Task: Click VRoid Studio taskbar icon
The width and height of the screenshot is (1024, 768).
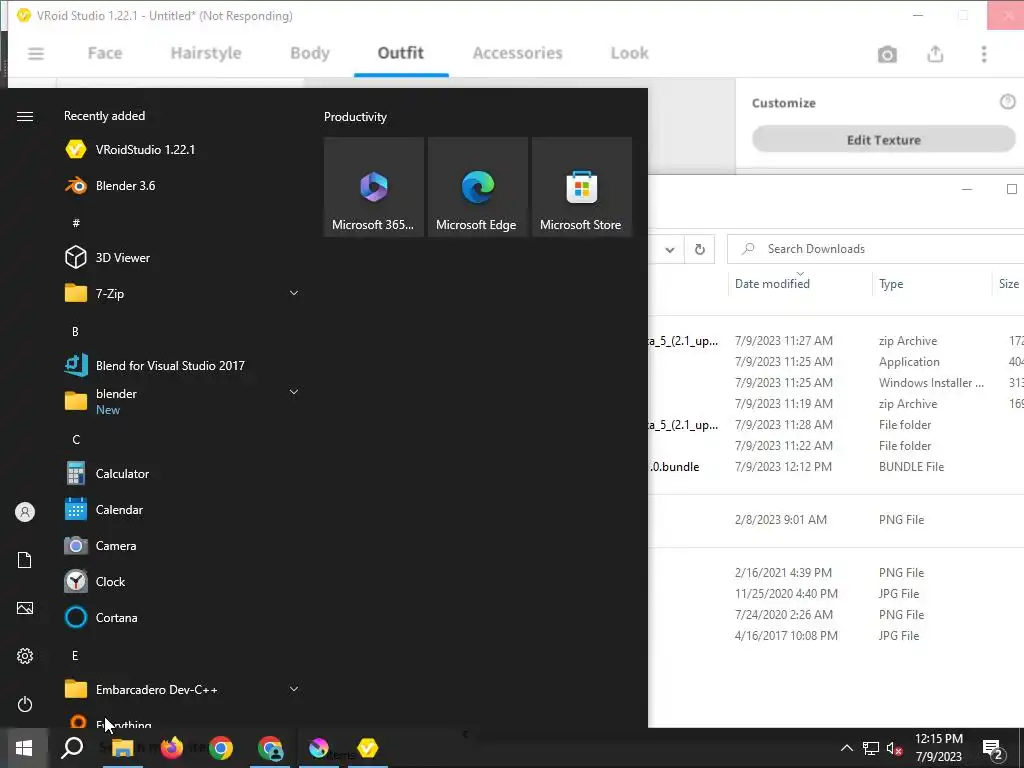Action: tap(368, 748)
